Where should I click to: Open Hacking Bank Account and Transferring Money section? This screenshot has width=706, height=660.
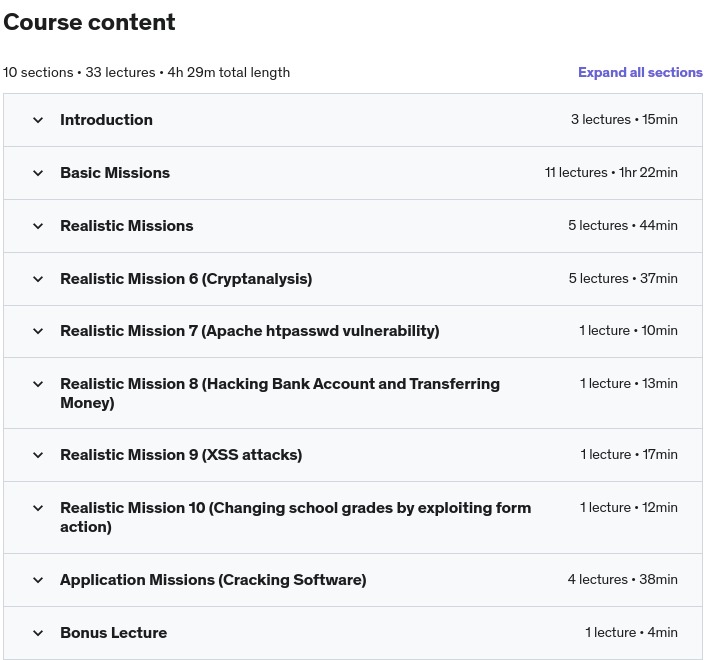coord(280,393)
